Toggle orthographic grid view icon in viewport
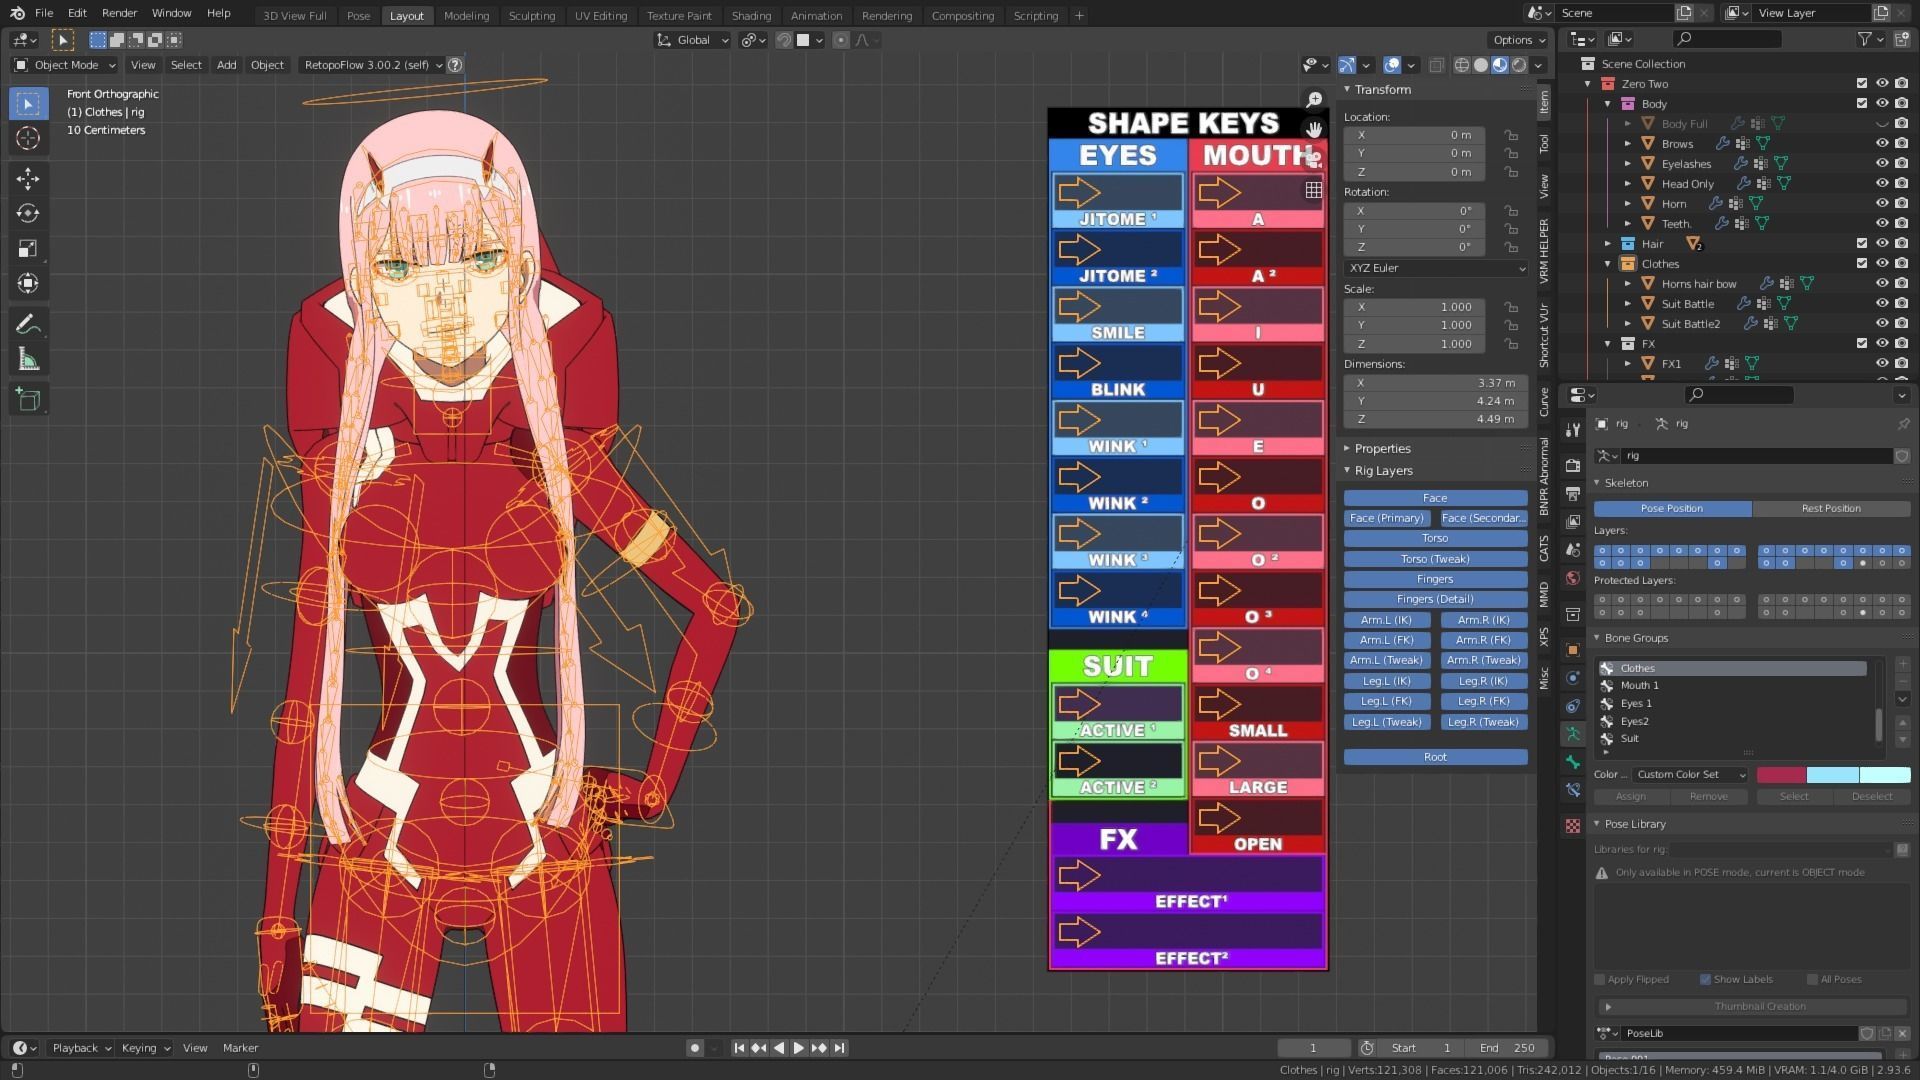Screen dimensions: 1920x1080 pos(1314,189)
